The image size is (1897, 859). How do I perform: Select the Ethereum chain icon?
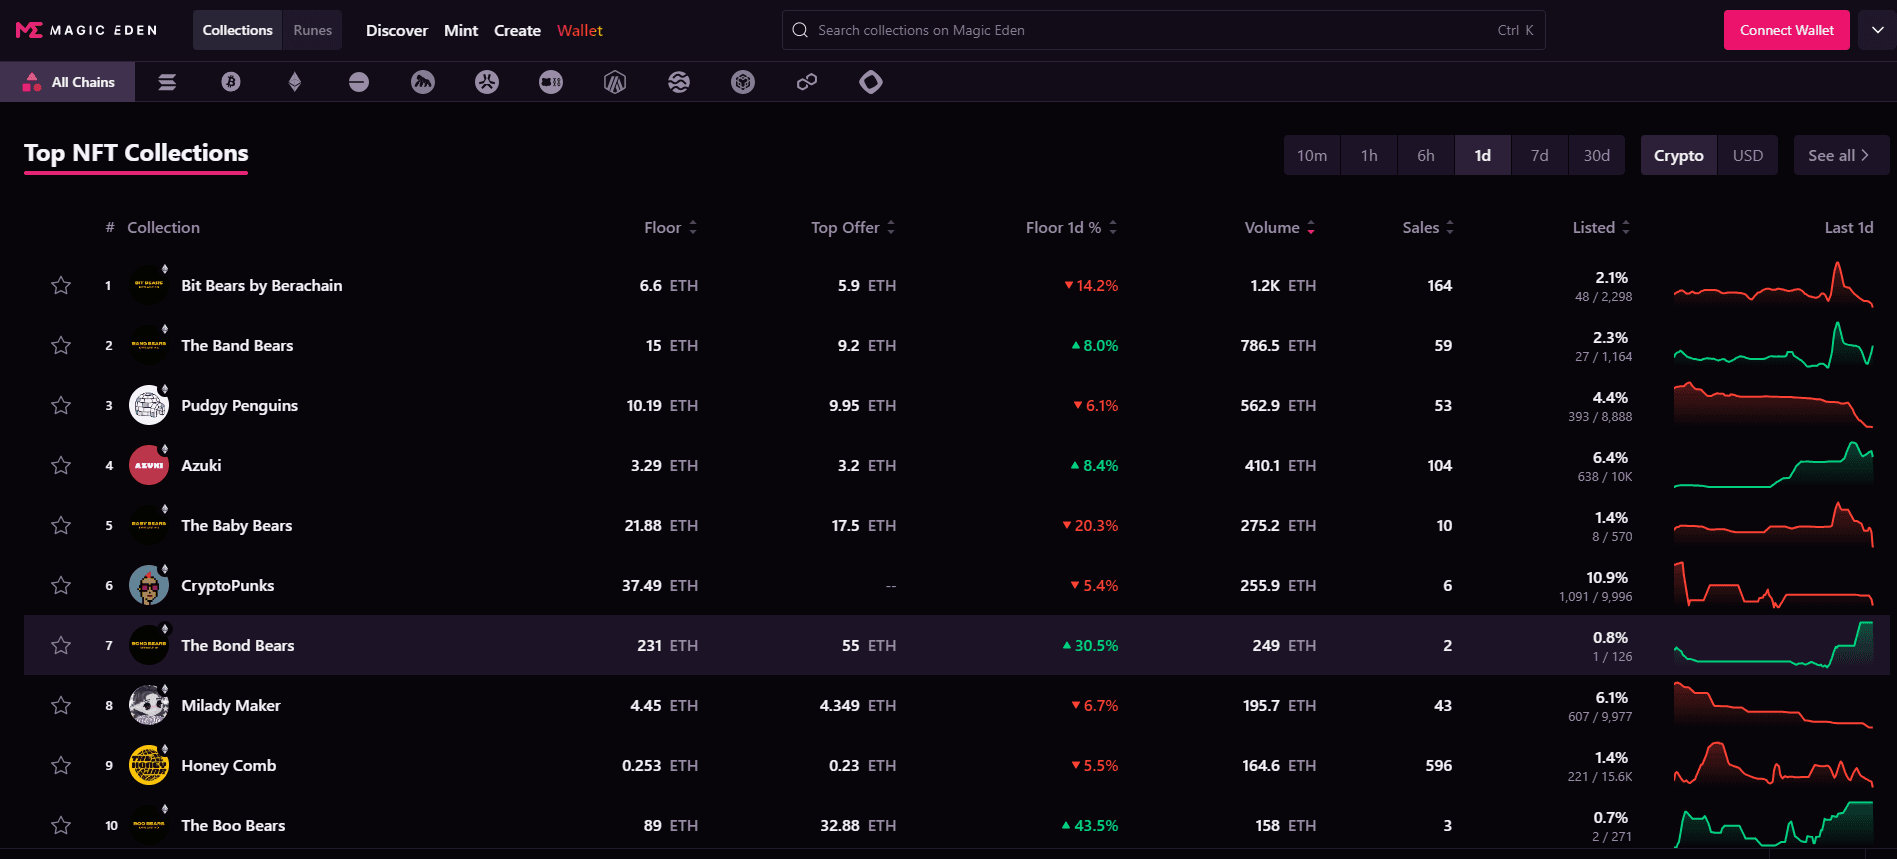pyautogui.click(x=295, y=82)
